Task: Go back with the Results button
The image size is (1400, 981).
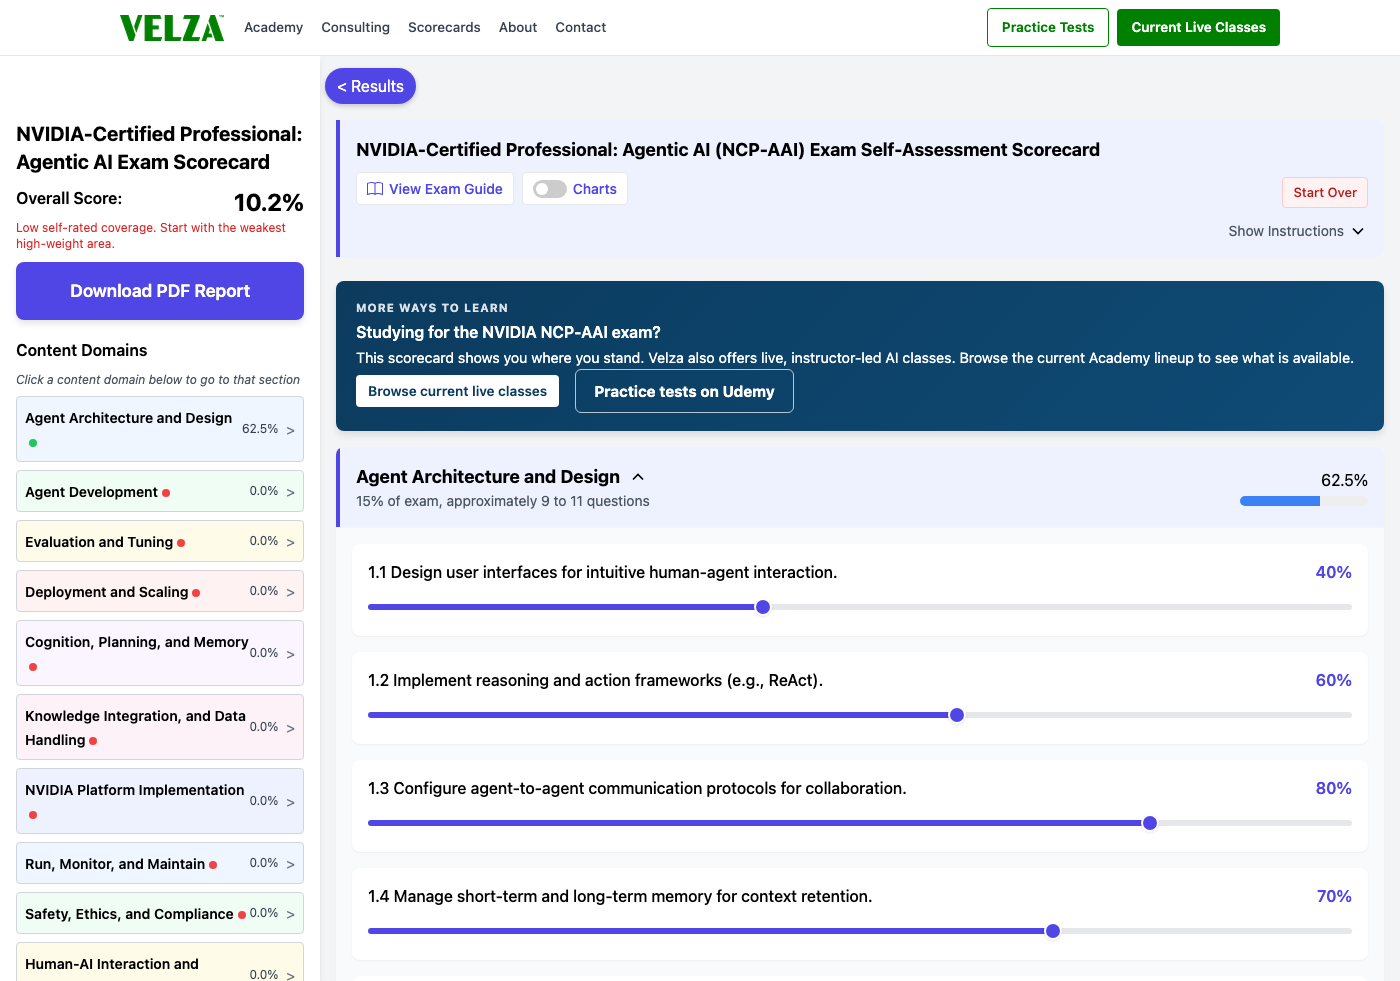Action: click(x=370, y=86)
